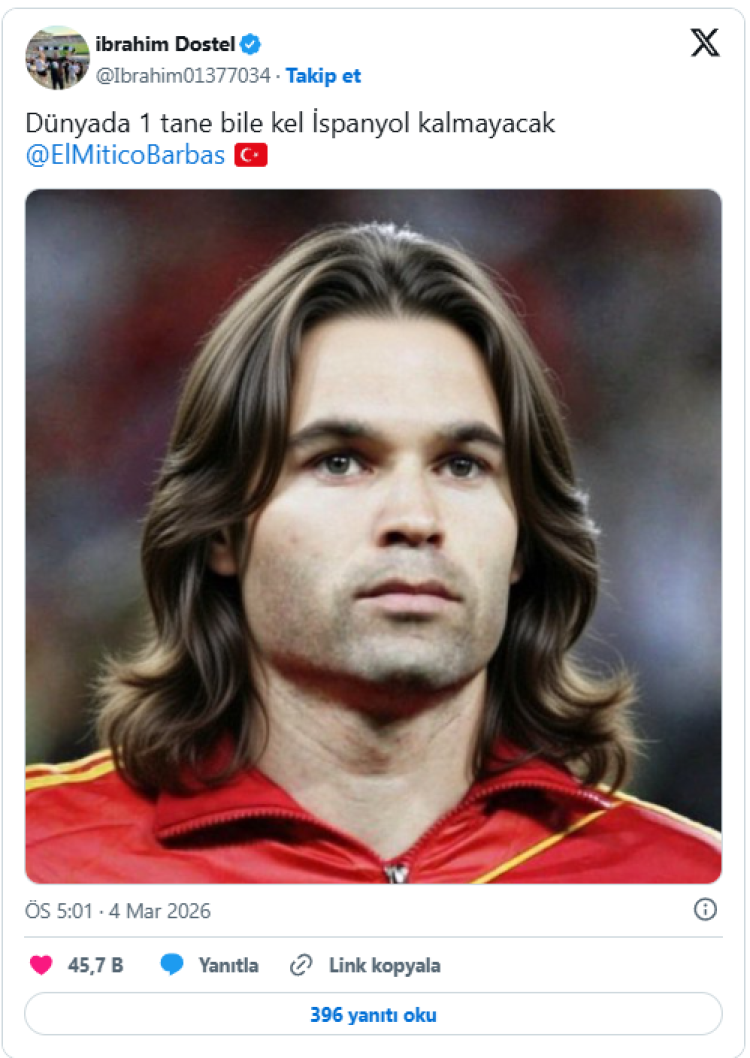750x1058 pixels.
Task: Click the blue verified badge
Action: 251,45
